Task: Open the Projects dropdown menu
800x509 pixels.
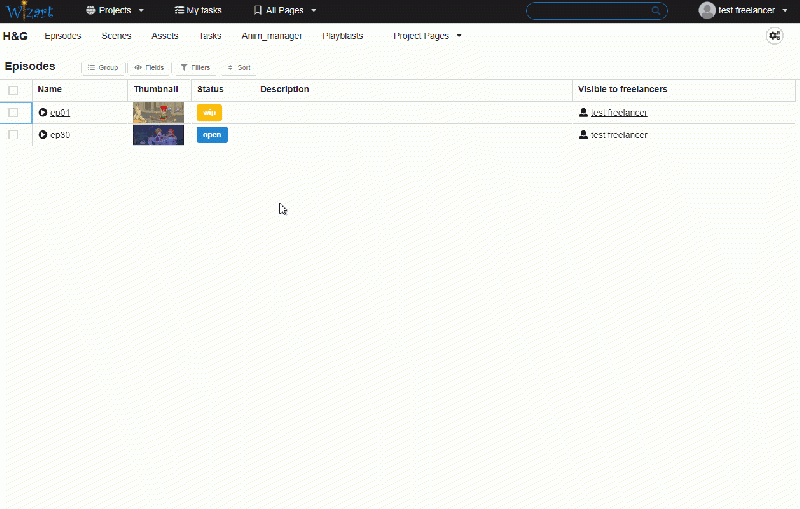Action: (115, 10)
